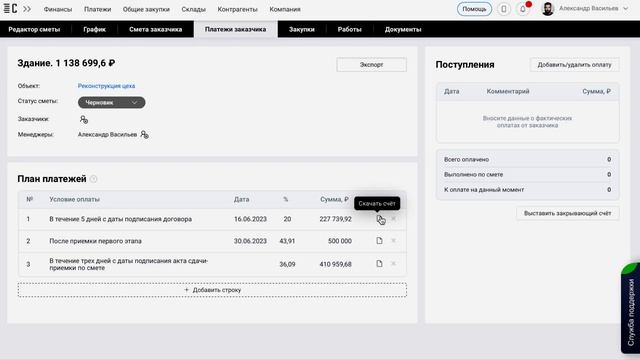Click Здание. 1 138 699,6 ₽ title
The height and width of the screenshot is (360, 640).
pos(66,63)
